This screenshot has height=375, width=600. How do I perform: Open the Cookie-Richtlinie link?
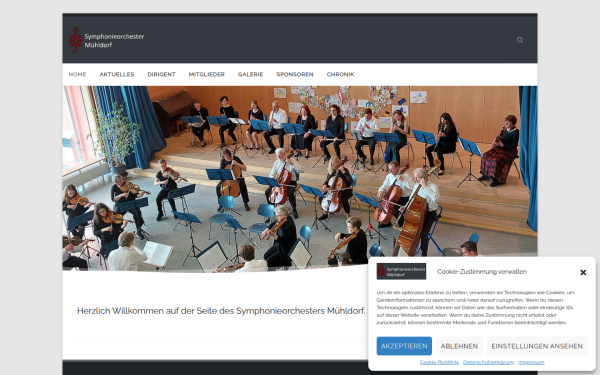tap(439, 362)
